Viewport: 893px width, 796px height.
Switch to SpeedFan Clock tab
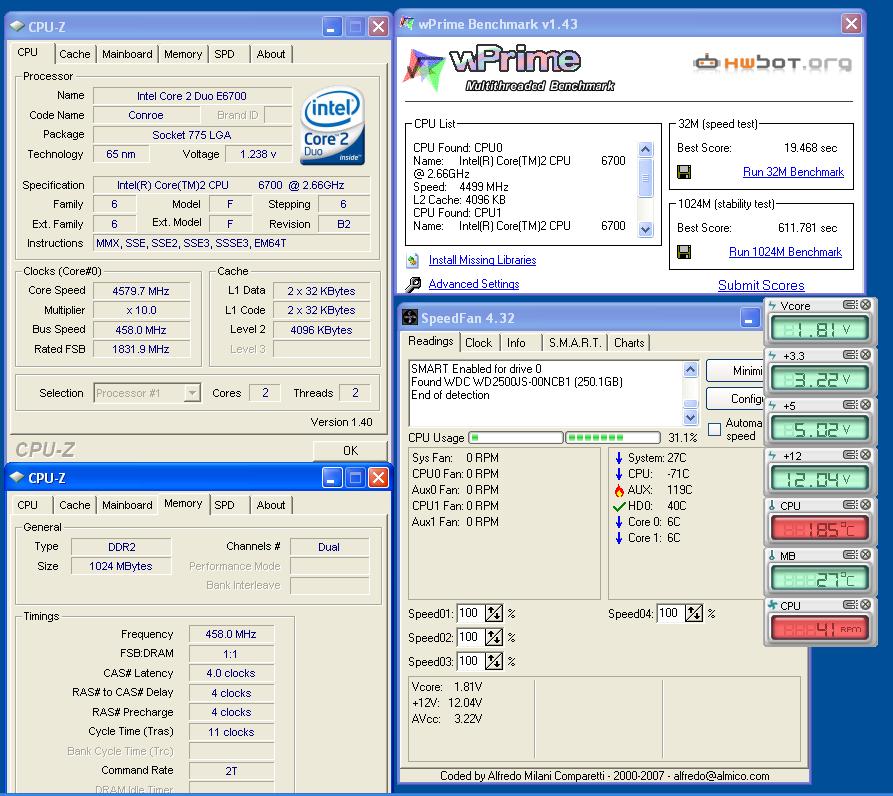pos(478,343)
